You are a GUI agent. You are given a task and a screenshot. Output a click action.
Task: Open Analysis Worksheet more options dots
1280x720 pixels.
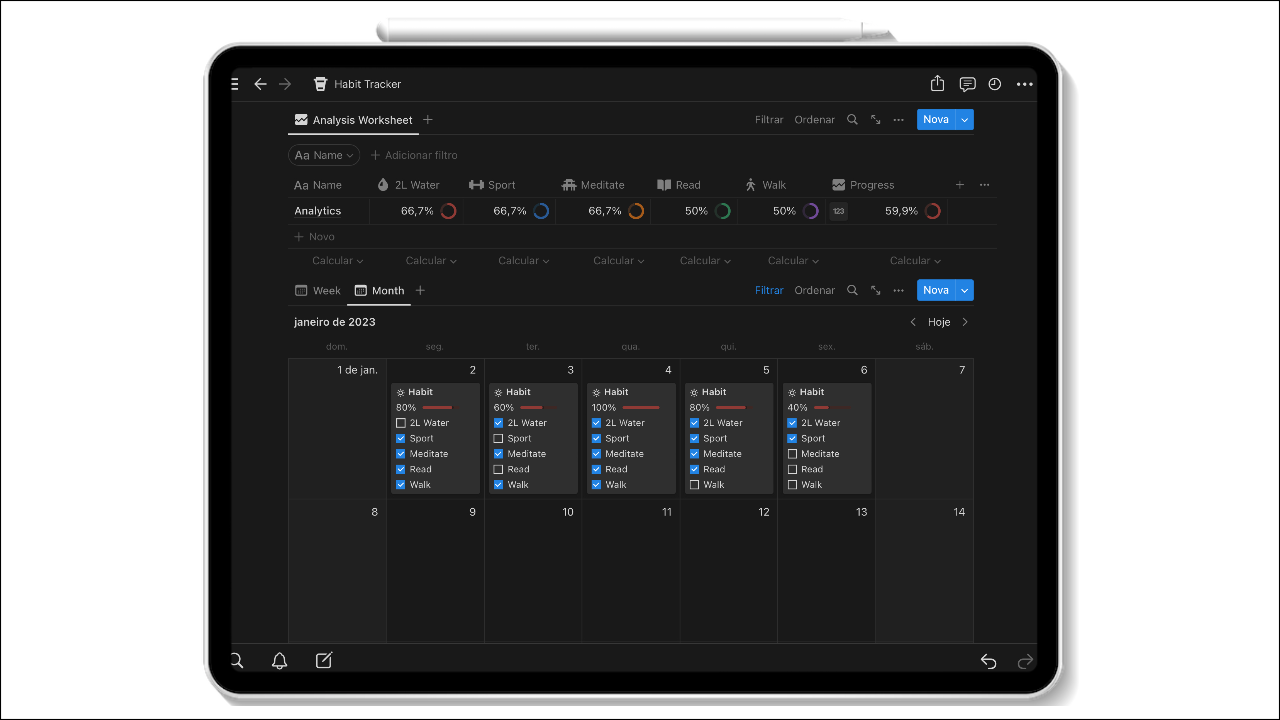tap(898, 119)
